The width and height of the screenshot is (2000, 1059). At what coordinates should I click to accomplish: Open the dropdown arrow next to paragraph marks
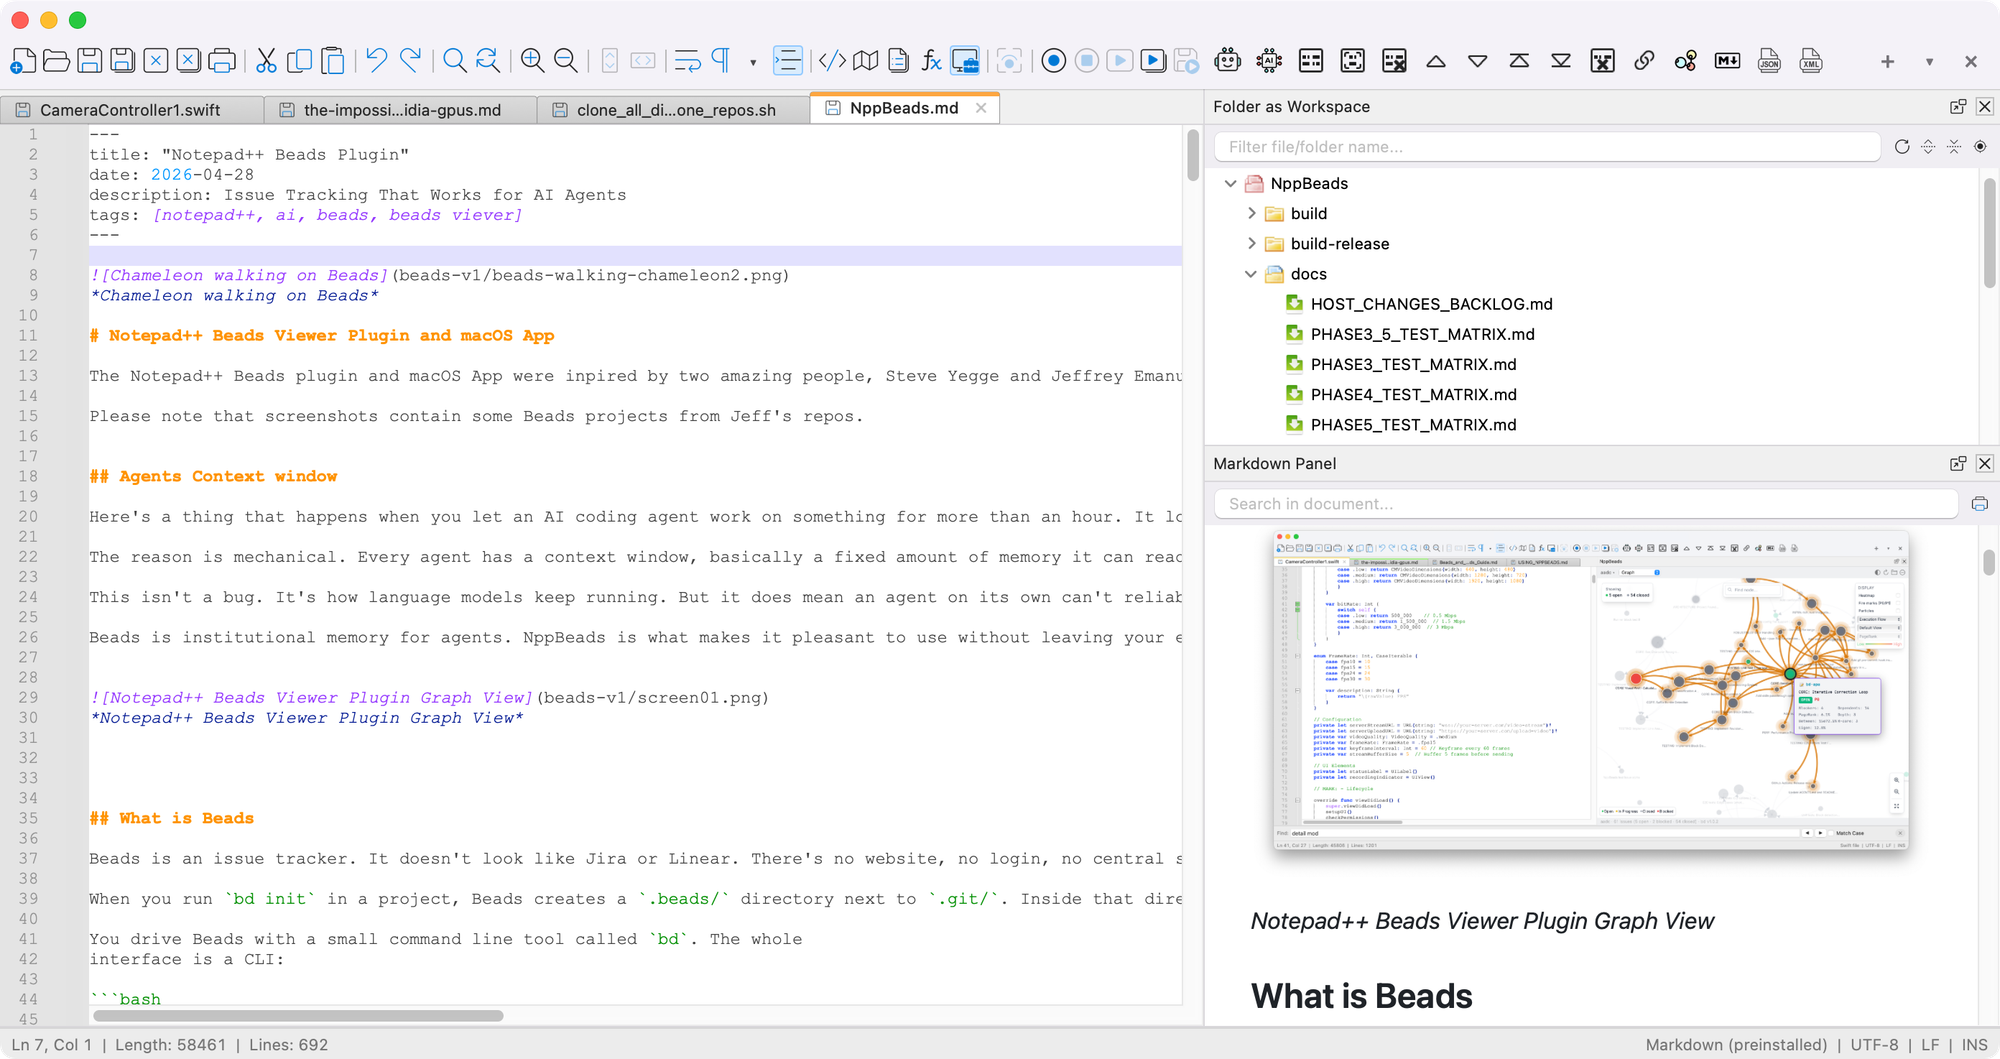coord(751,61)
